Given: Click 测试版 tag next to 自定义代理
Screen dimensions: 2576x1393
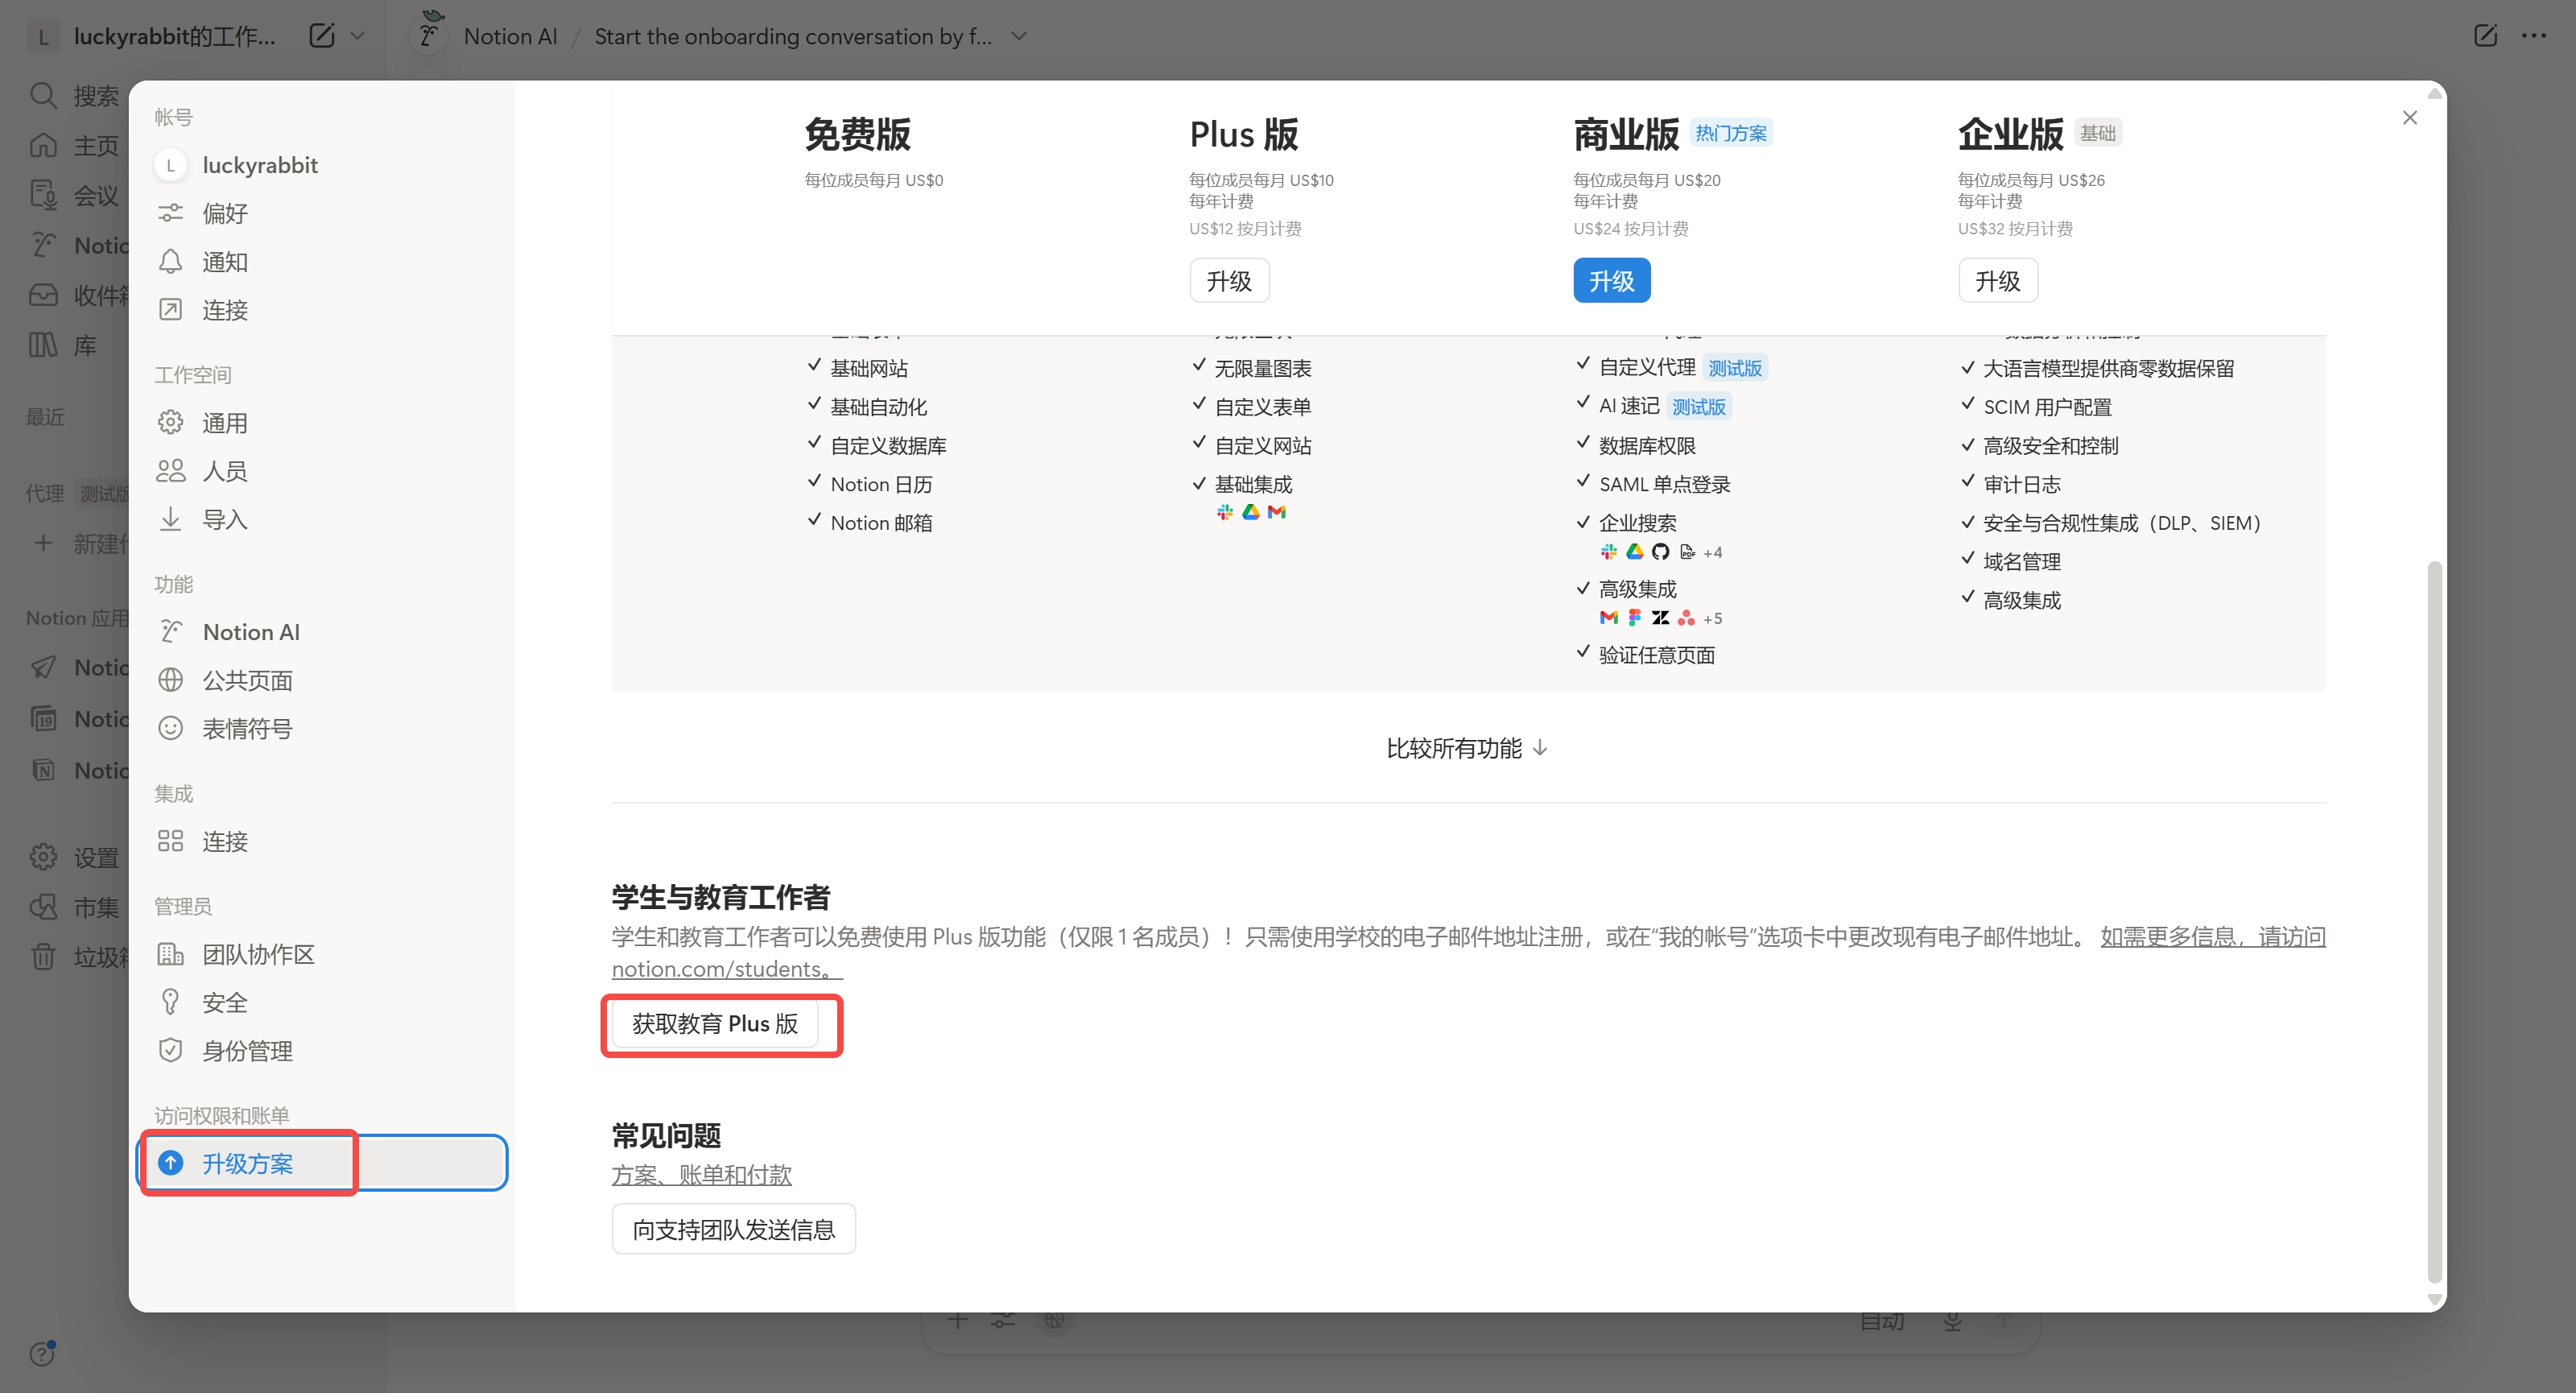Looking at the screenshot, I should click(x=1735, y=368).
